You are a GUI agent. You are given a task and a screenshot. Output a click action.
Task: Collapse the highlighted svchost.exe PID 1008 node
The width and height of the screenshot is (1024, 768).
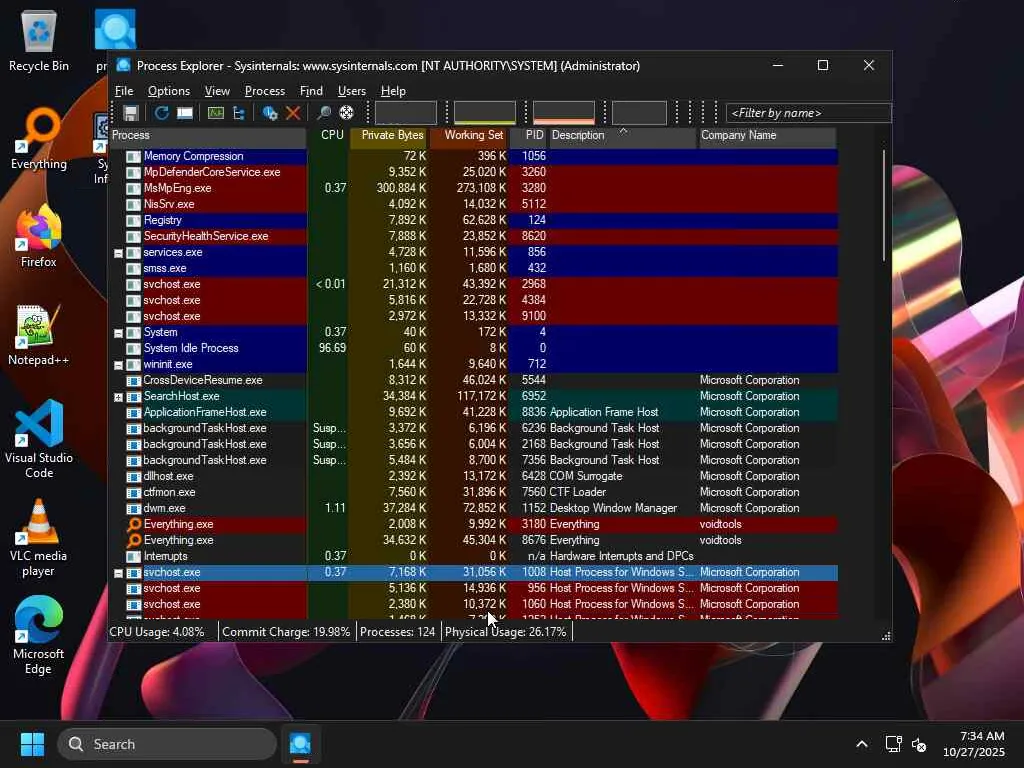click(118, 573)
